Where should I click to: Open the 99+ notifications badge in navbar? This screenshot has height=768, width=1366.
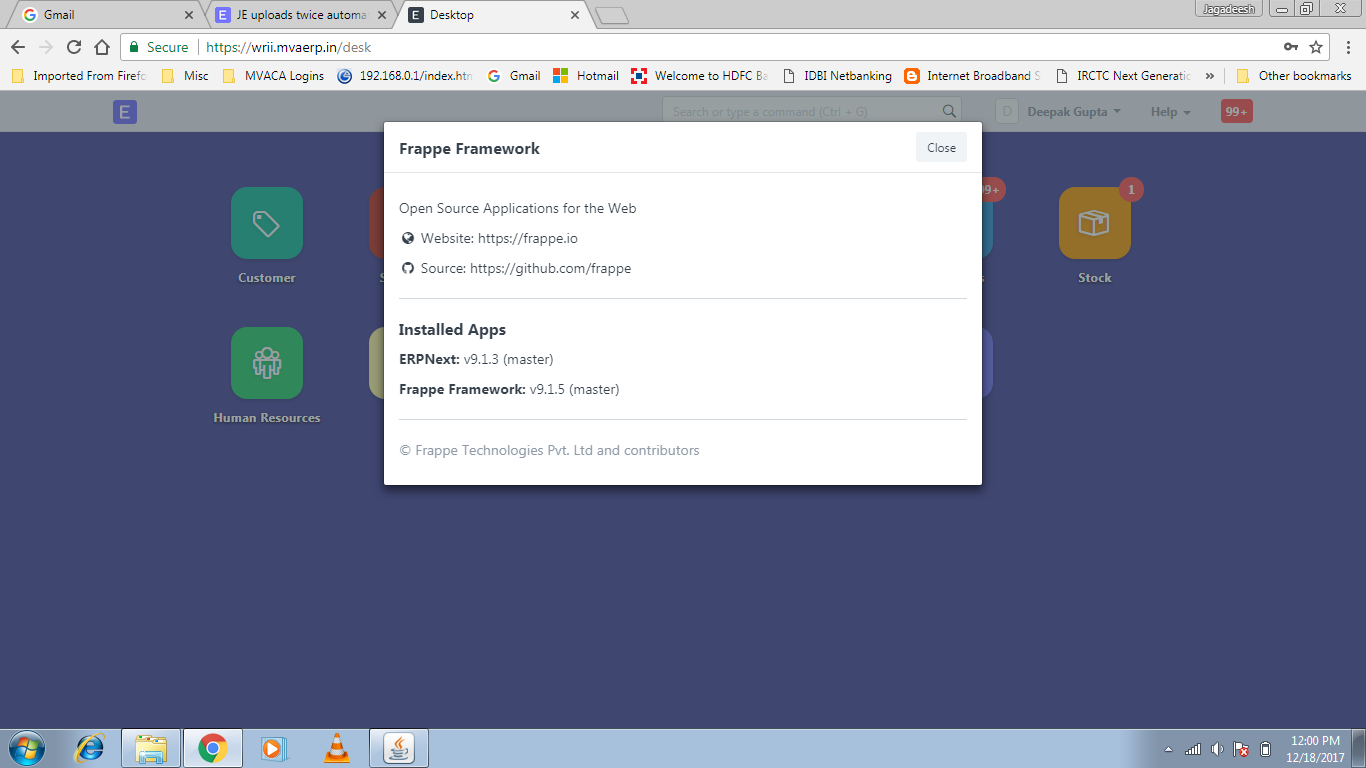point(1237,112)
